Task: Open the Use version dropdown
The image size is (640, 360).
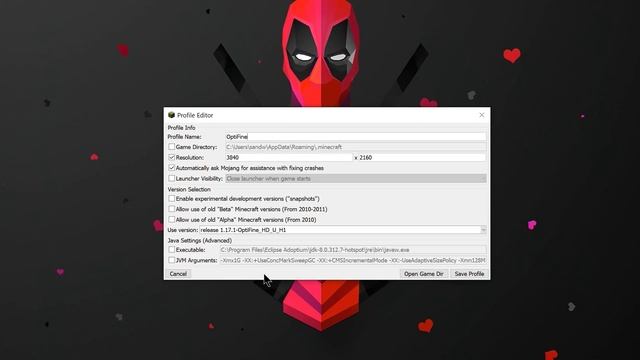Action: [342, 230]
